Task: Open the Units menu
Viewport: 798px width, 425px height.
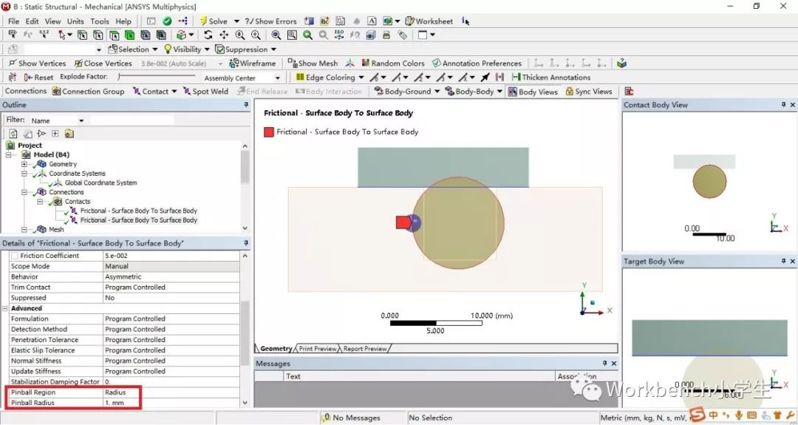Action: point(75,21)
